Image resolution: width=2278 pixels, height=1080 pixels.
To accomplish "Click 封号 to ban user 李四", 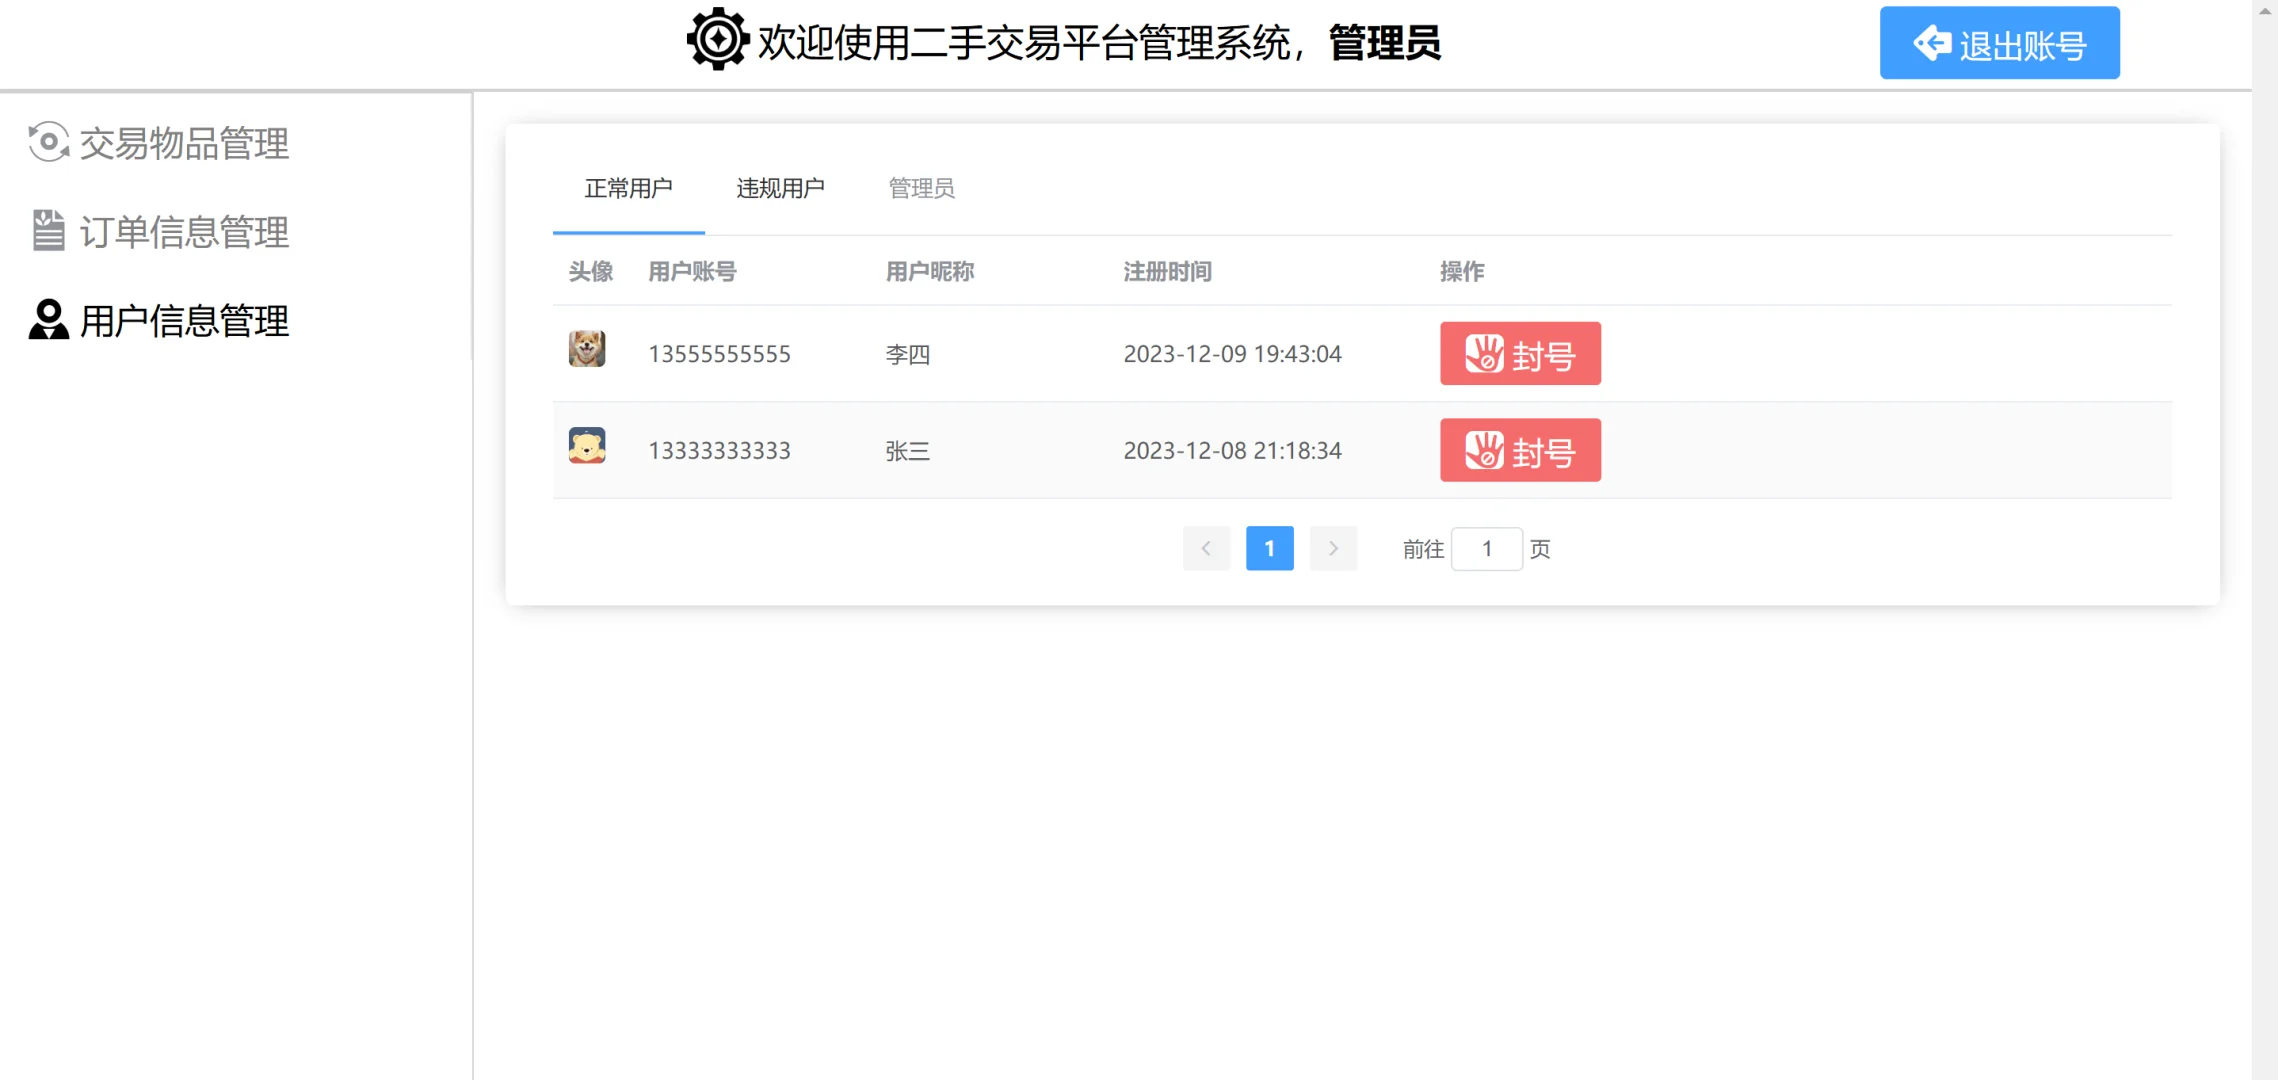I will [1520, 353].
